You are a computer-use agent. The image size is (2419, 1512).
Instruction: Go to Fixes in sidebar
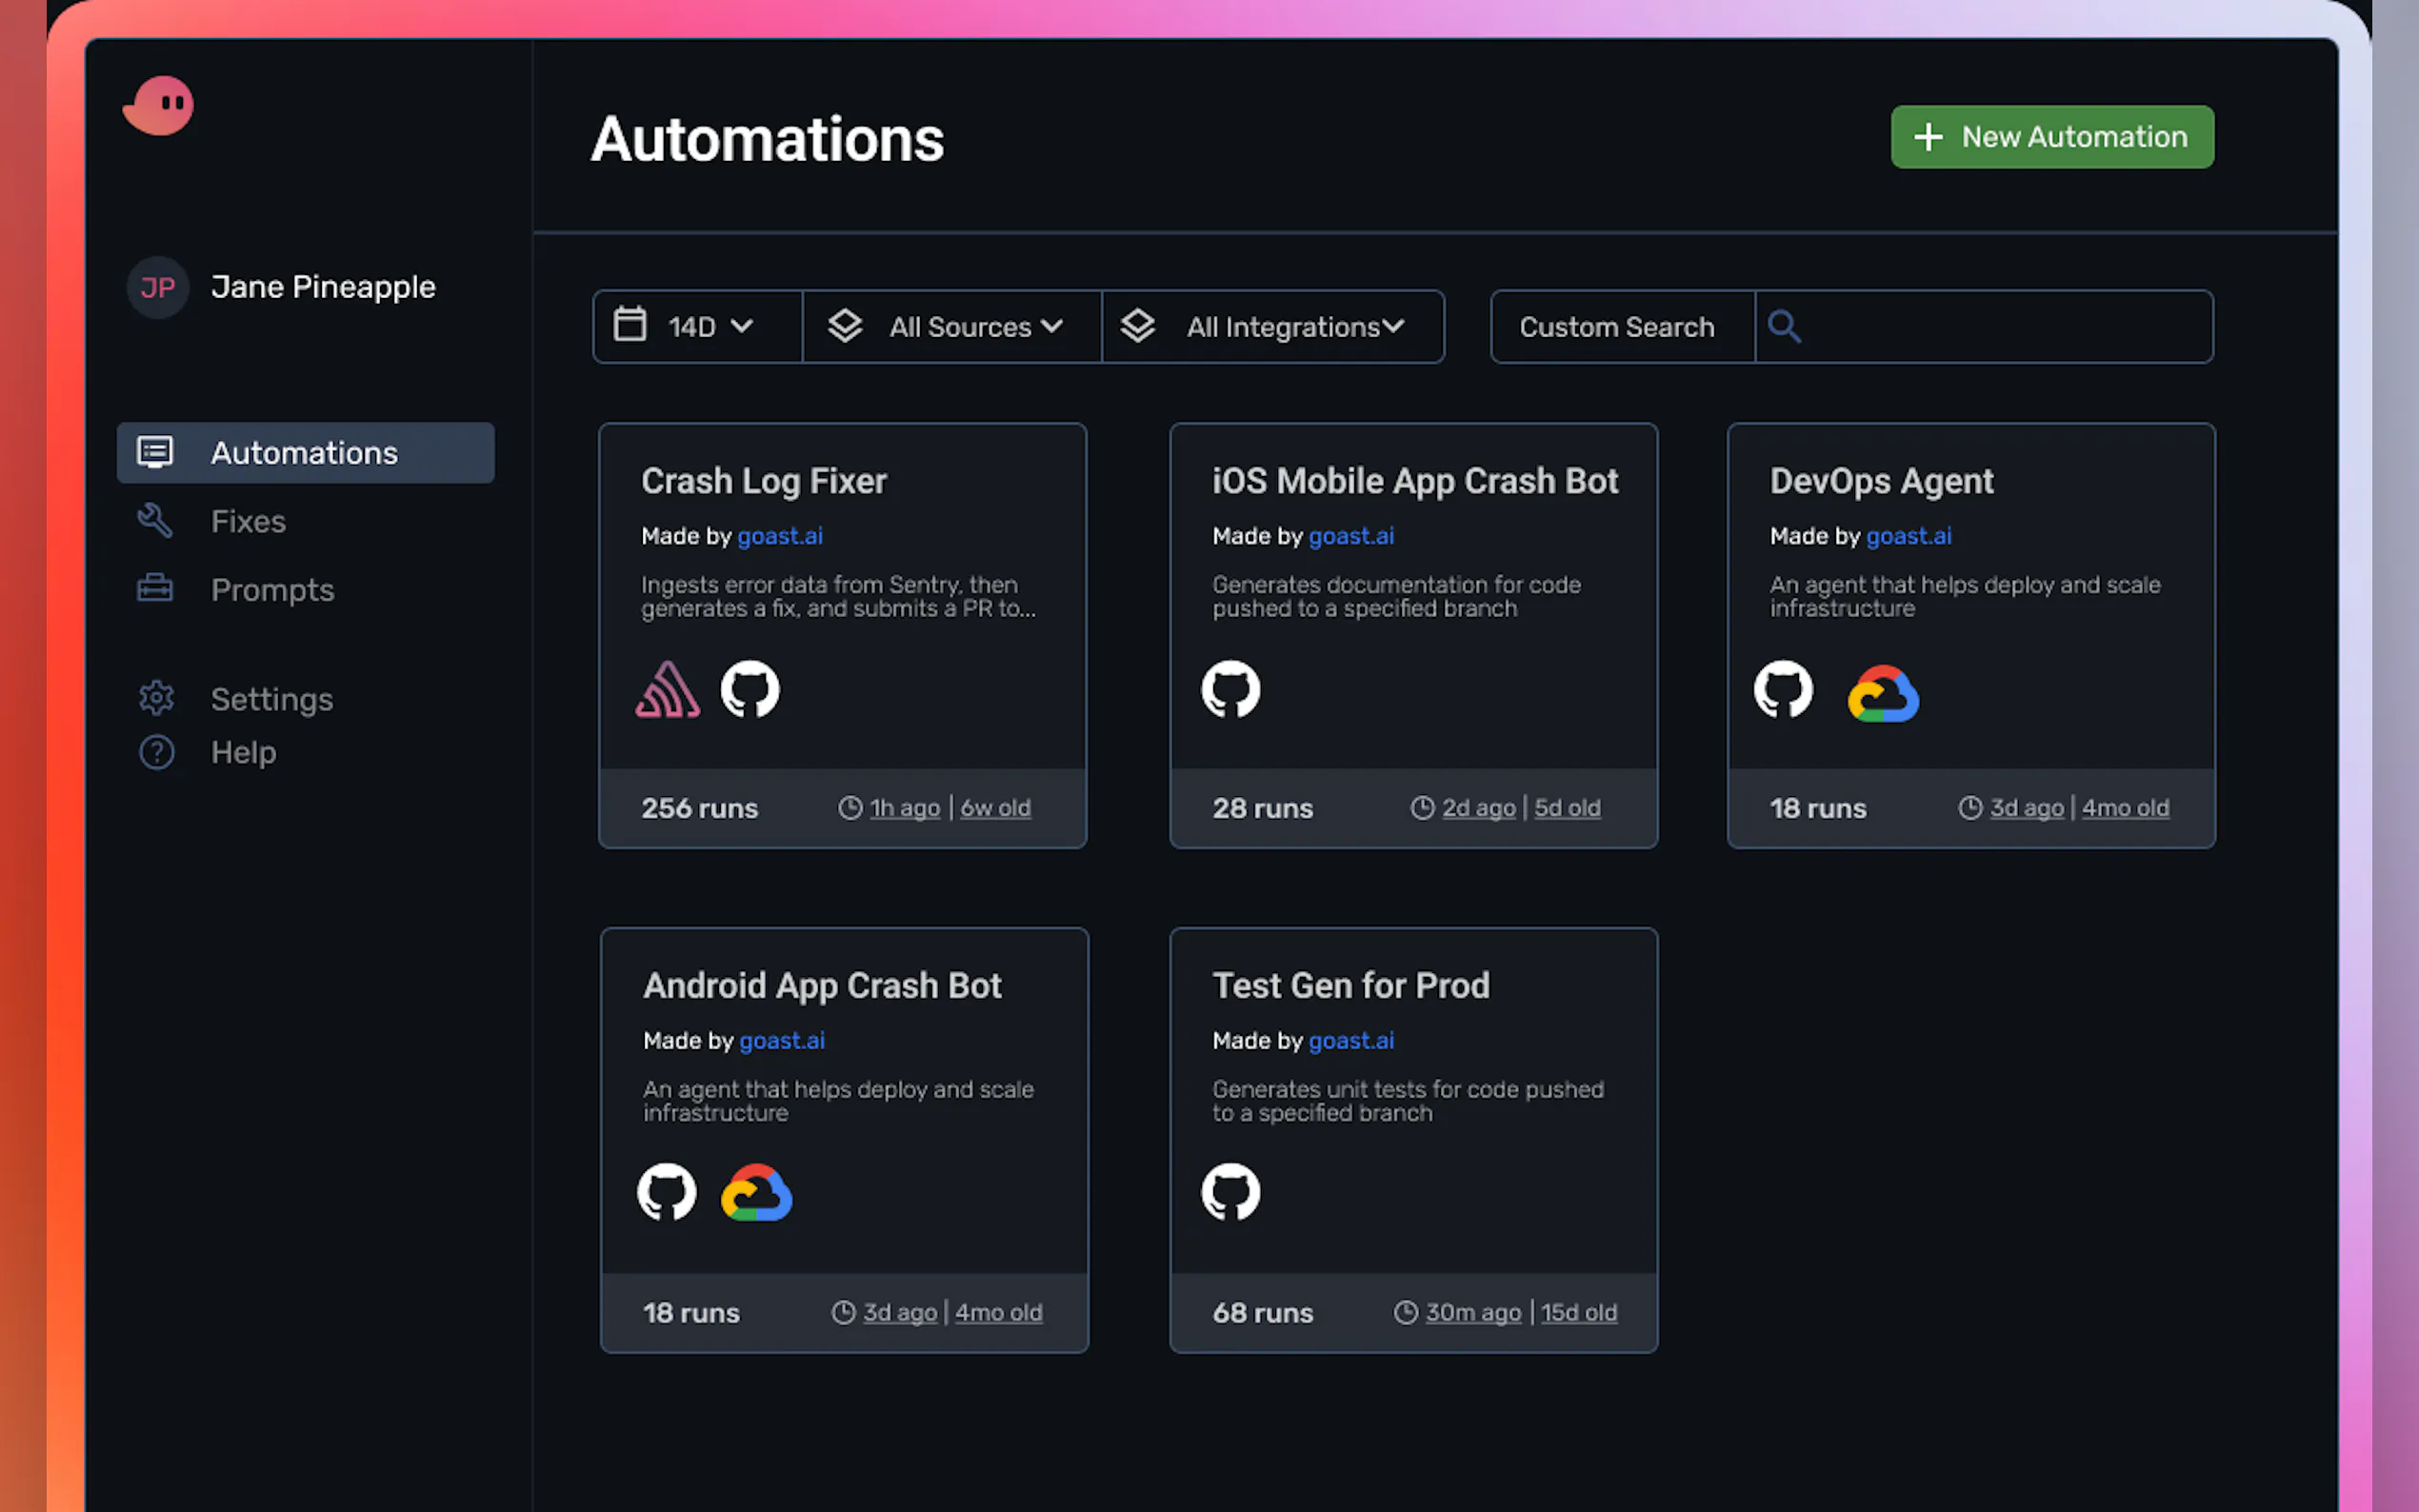248,521
